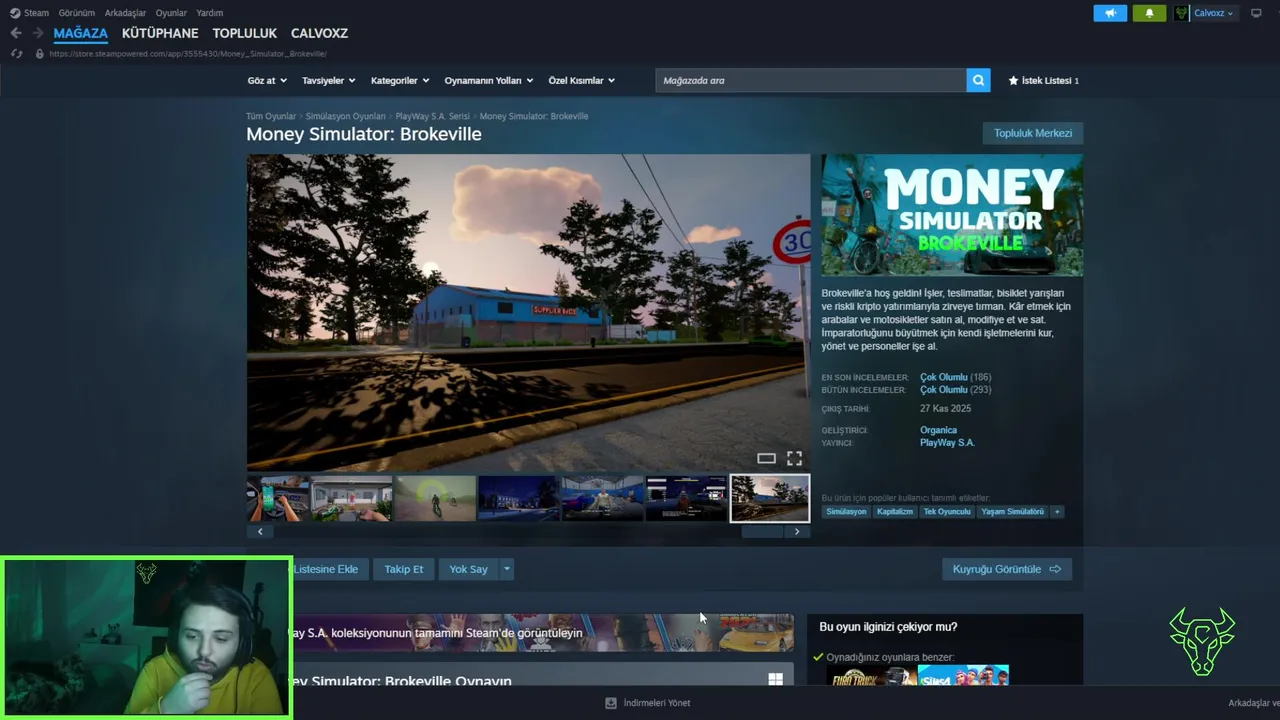Open the Steam menu
The image size is (1280, 720).
pos(36,13)
